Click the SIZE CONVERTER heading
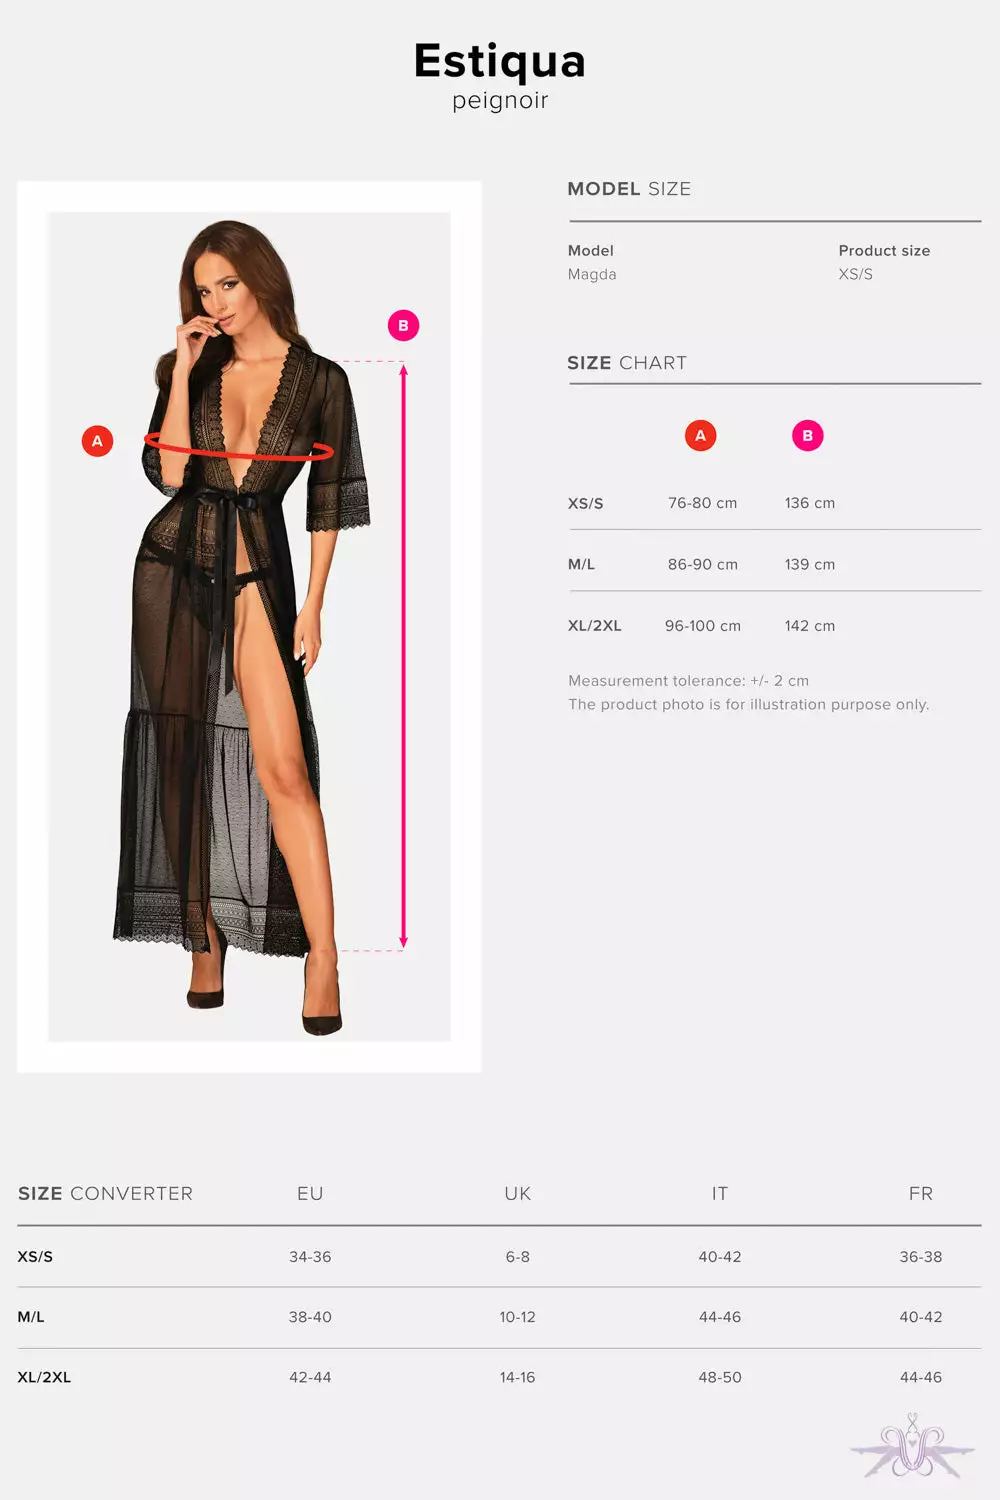The image size is (1000, 1500). (x=105, y=1193)
